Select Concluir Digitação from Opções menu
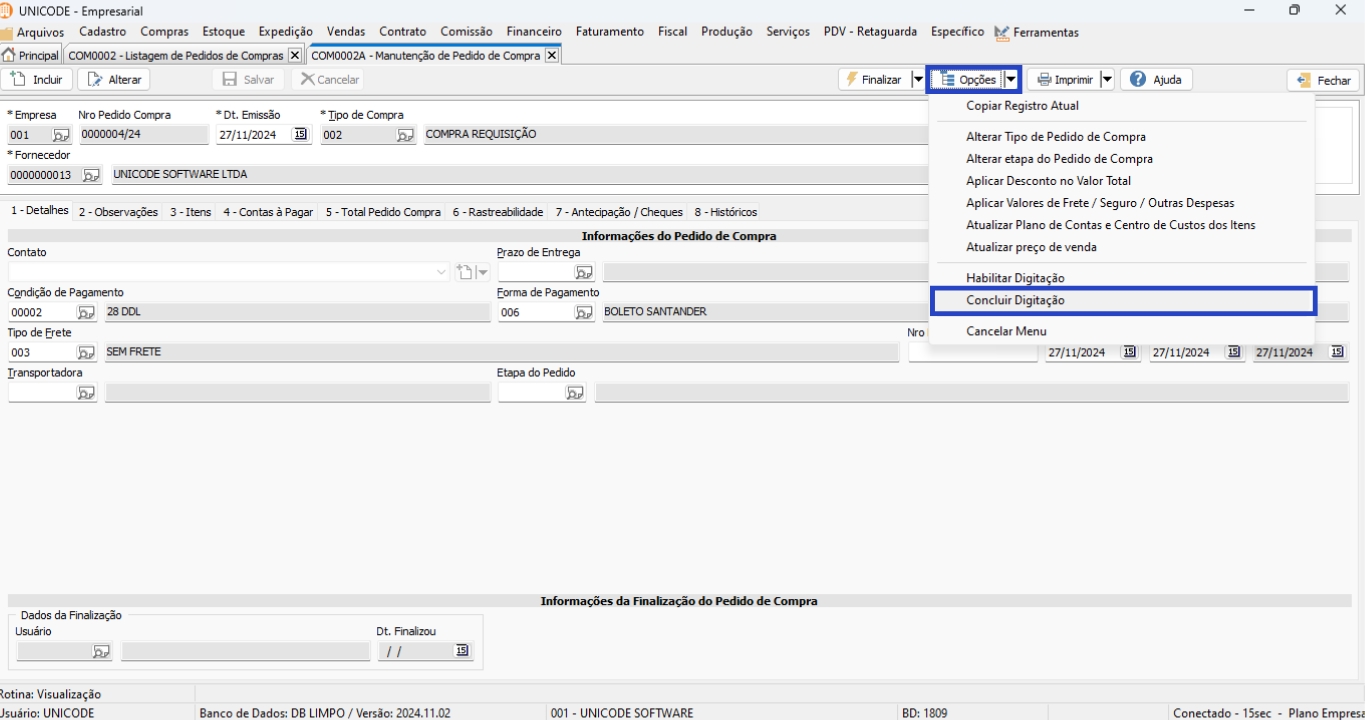The width and height of the screenshot is (1365, 720). [x=1015, y=300]
